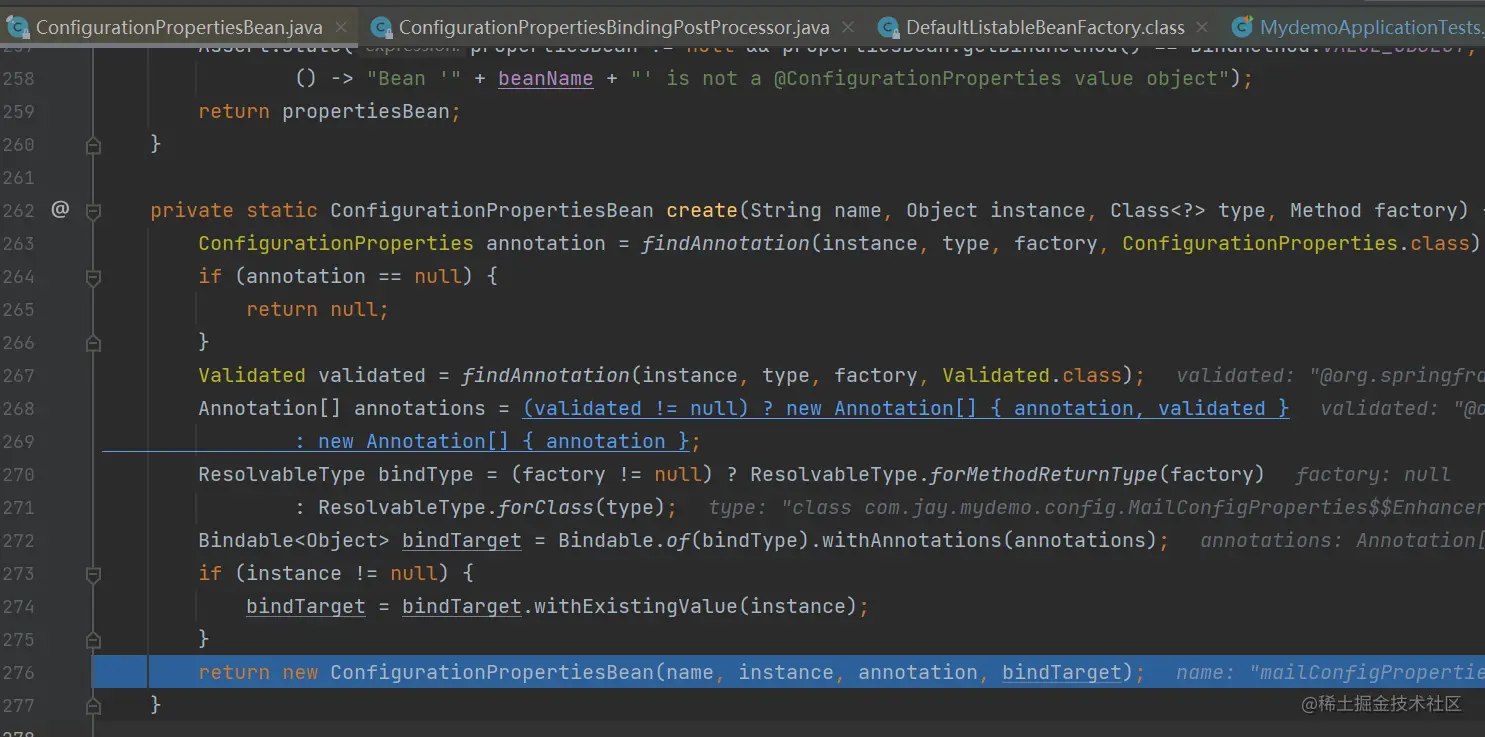Click ConfigurationPropertiesBean constructor on line 276
Viewport: 1485px width, 737px height.
click(491, 672)
